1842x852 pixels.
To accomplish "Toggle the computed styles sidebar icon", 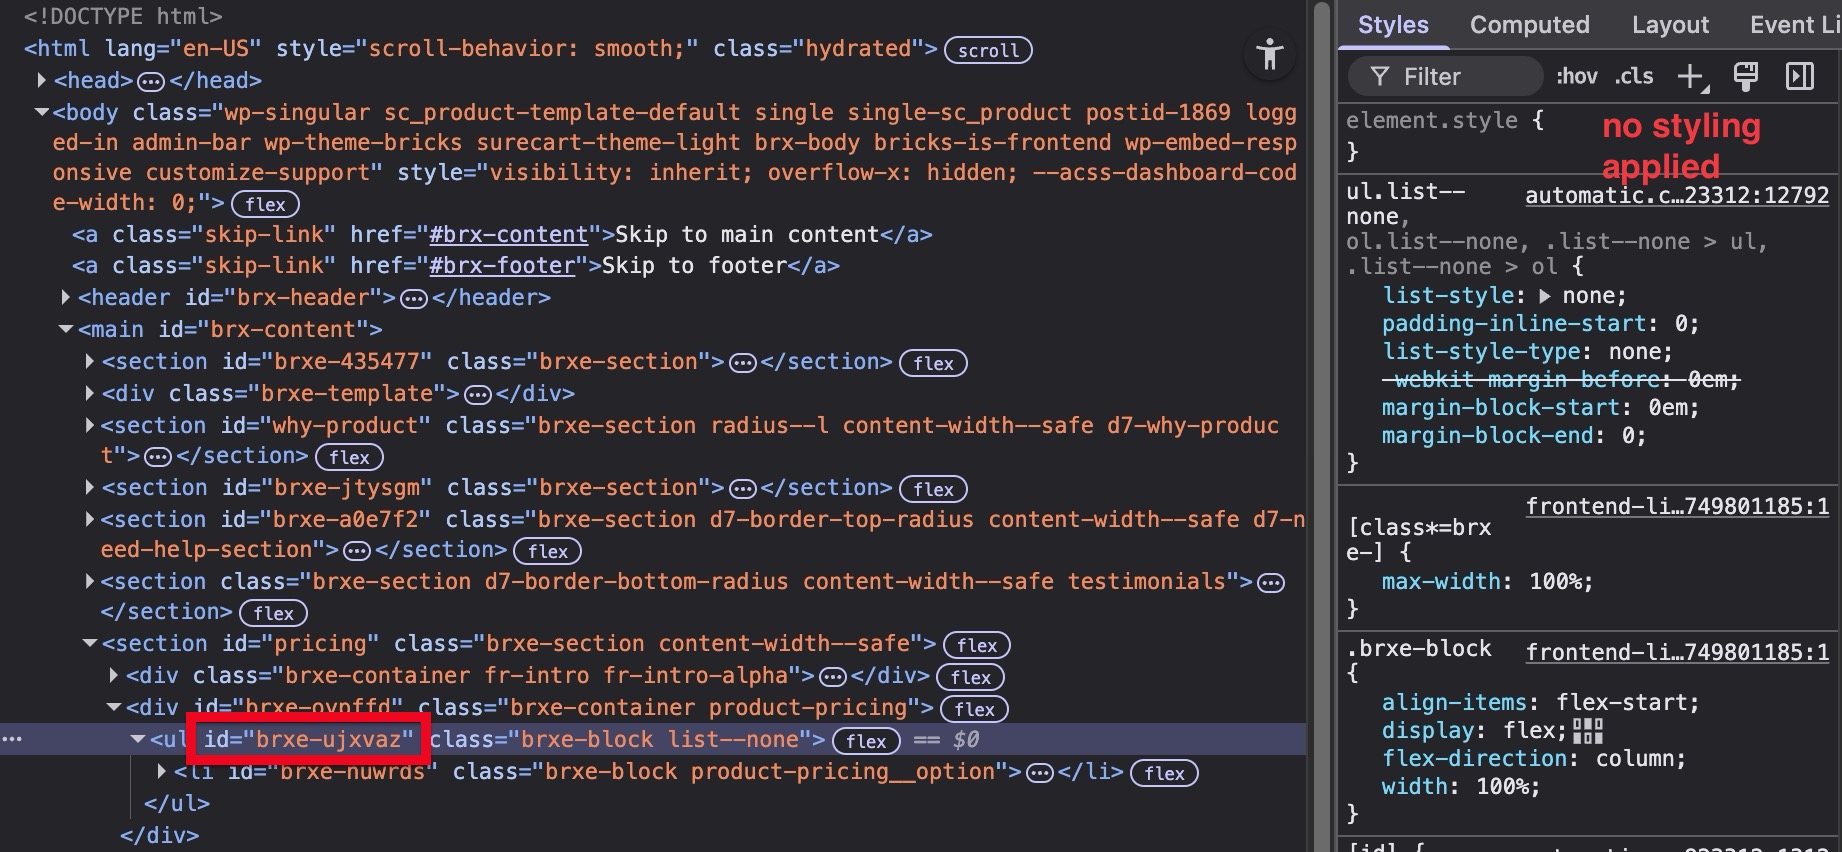I will click(1799, 77).
